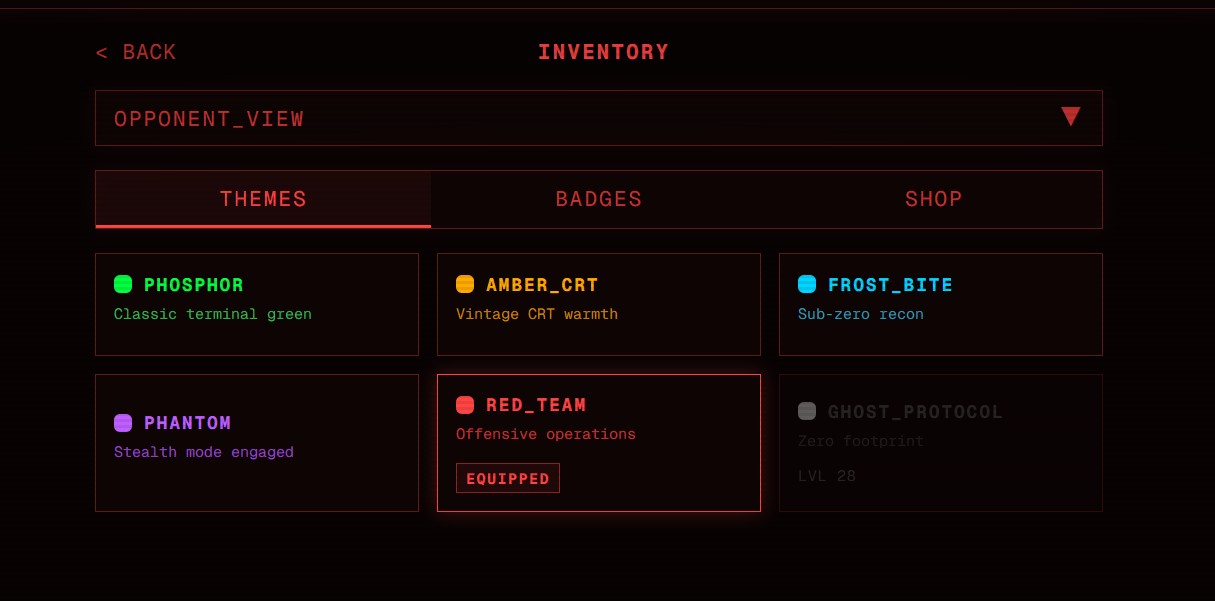Click the gray GHOST_PROTOCOL locked icon
The width and height of the screenshot is (1215, 601).
point(807,411)
